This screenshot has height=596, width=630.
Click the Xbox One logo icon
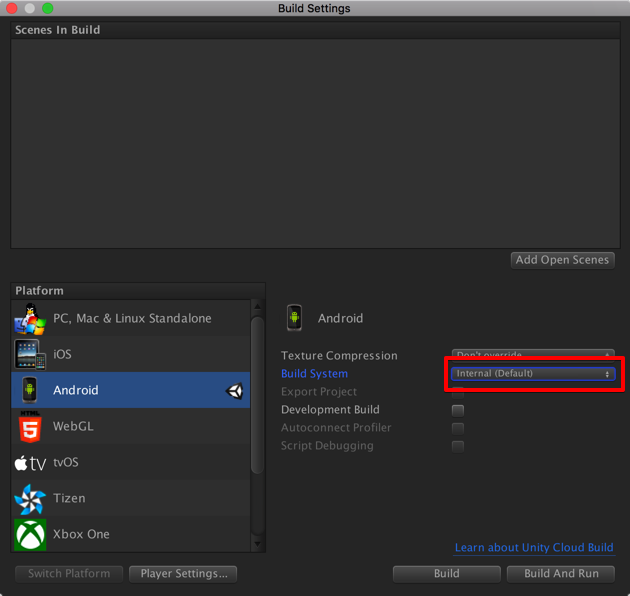pyautogui.click(x=30, y=535)
